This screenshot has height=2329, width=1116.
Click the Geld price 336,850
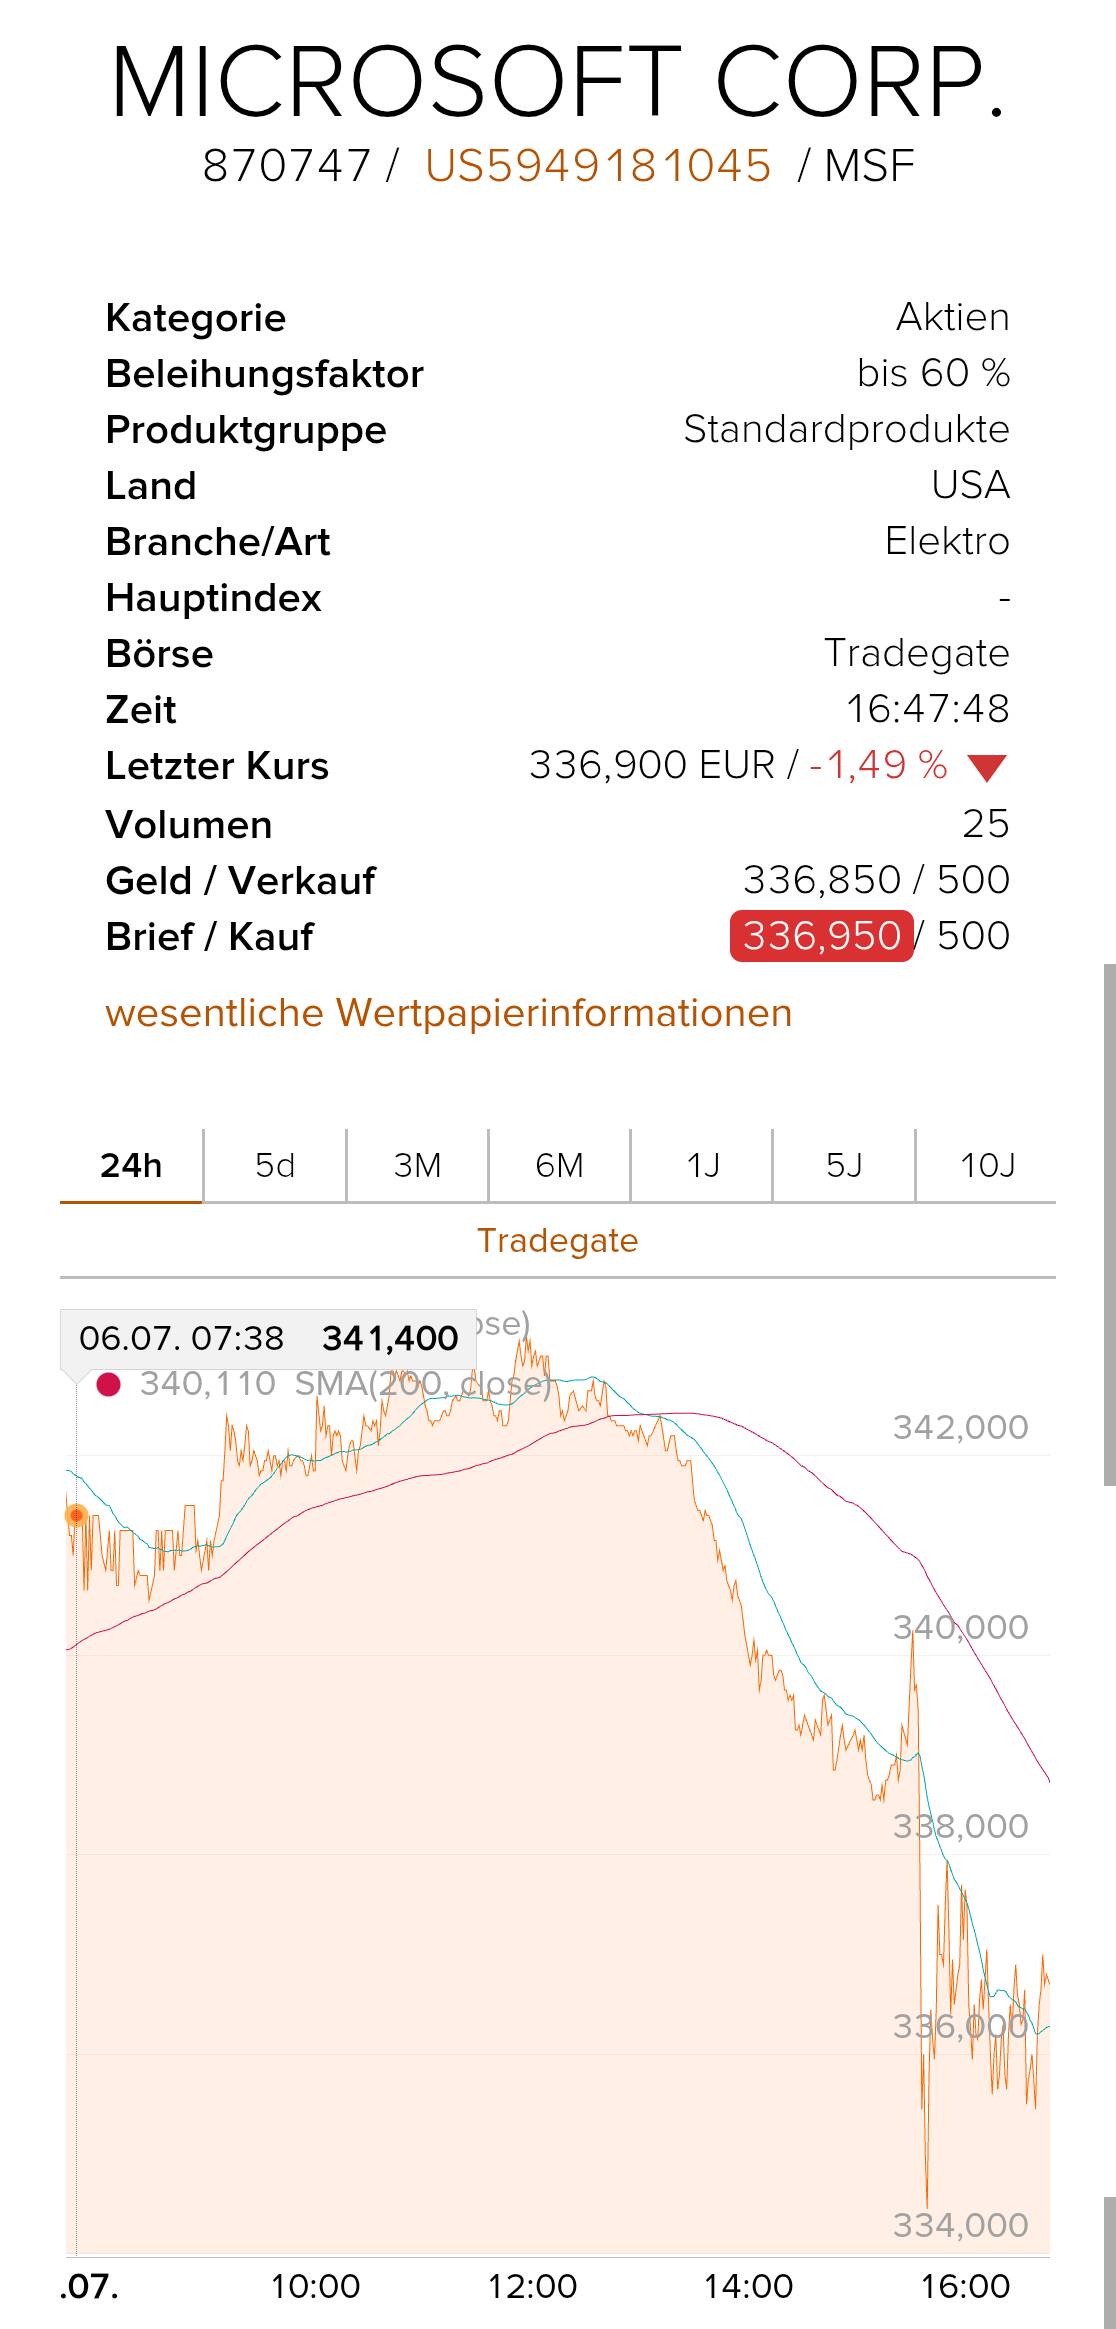[822, 880]
